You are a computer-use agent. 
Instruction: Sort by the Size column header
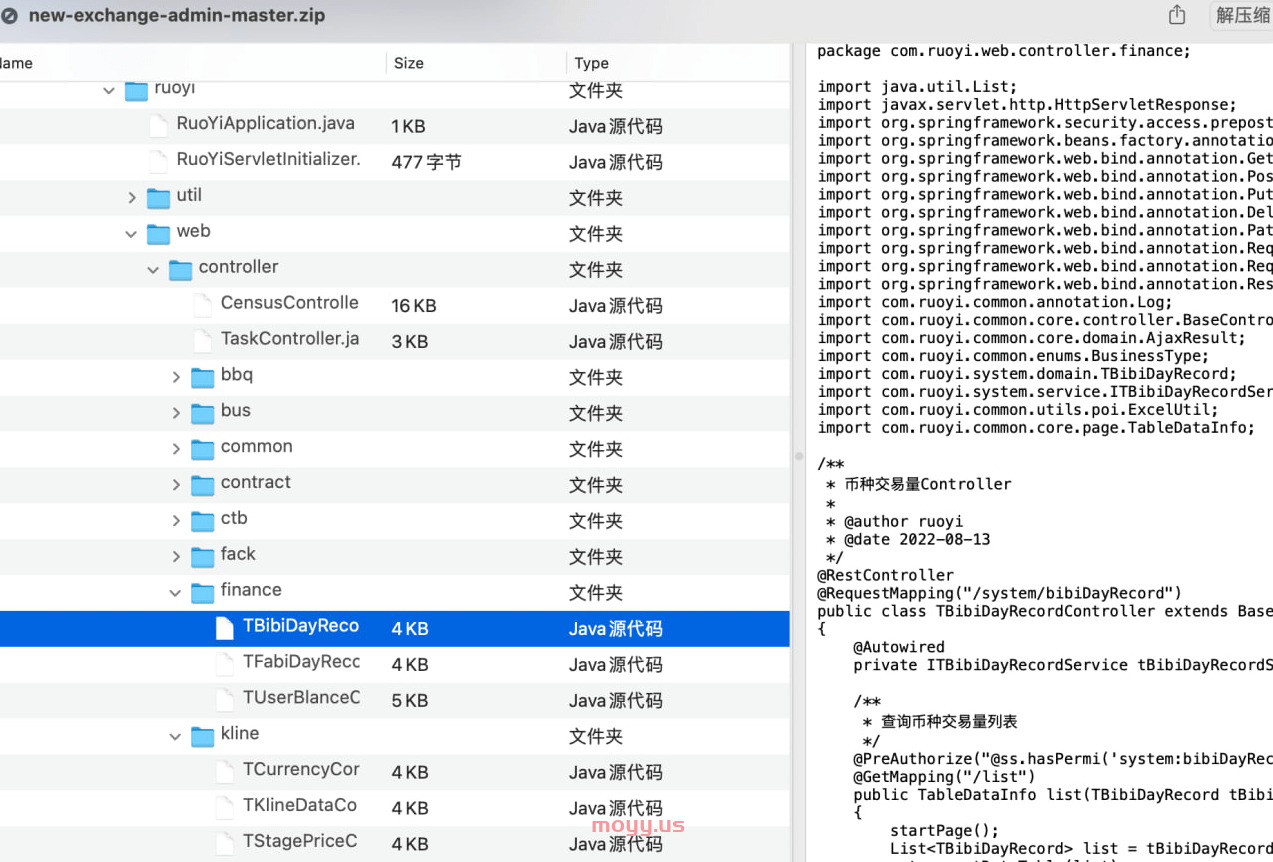point(409,63)
